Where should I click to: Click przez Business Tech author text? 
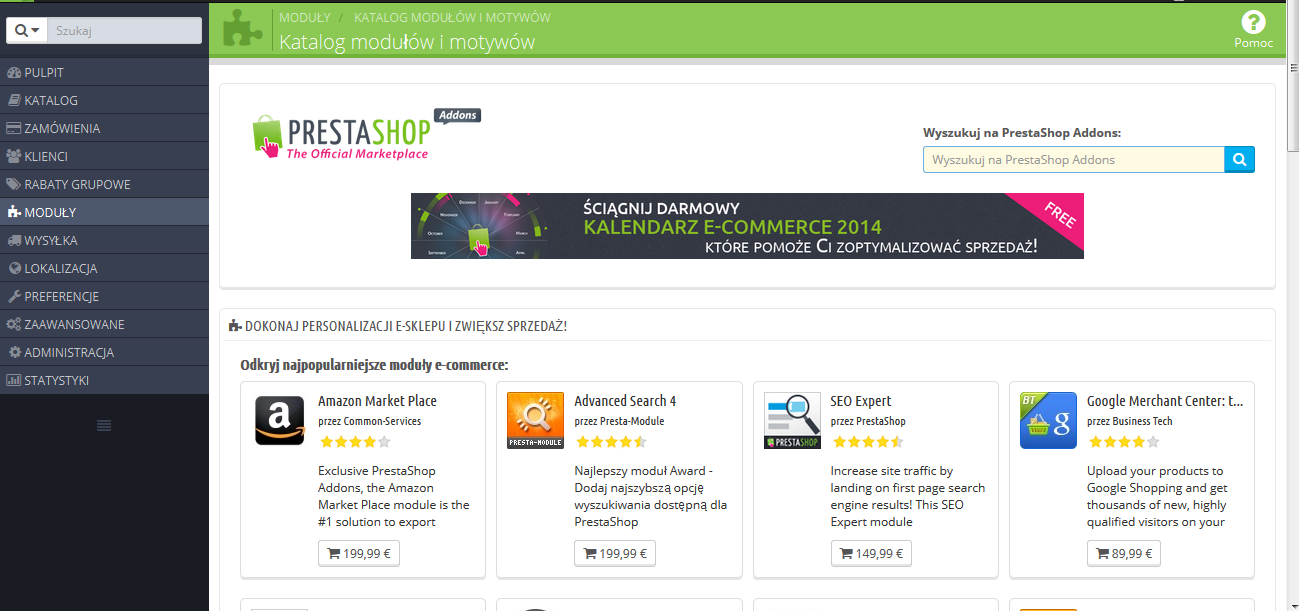pos(1130,421)
